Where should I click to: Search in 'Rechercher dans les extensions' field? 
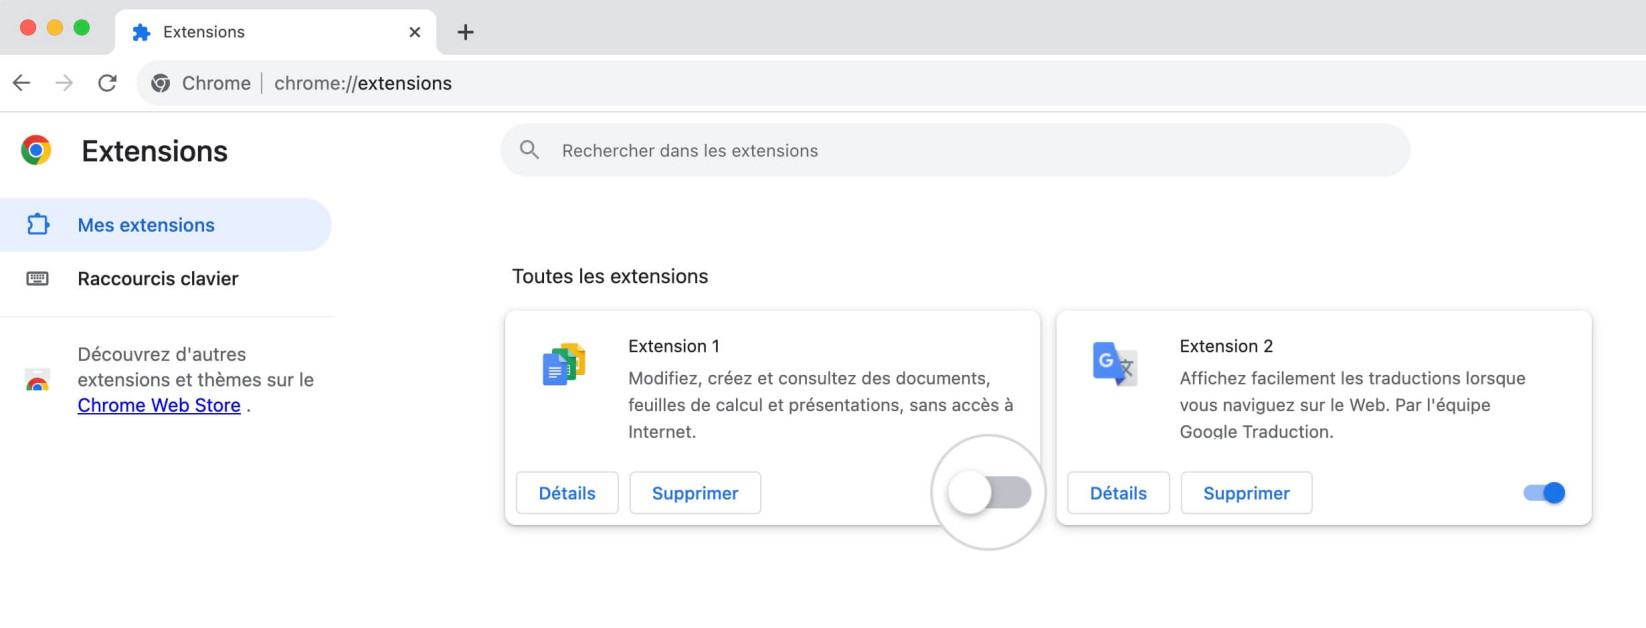click(955, 150)
